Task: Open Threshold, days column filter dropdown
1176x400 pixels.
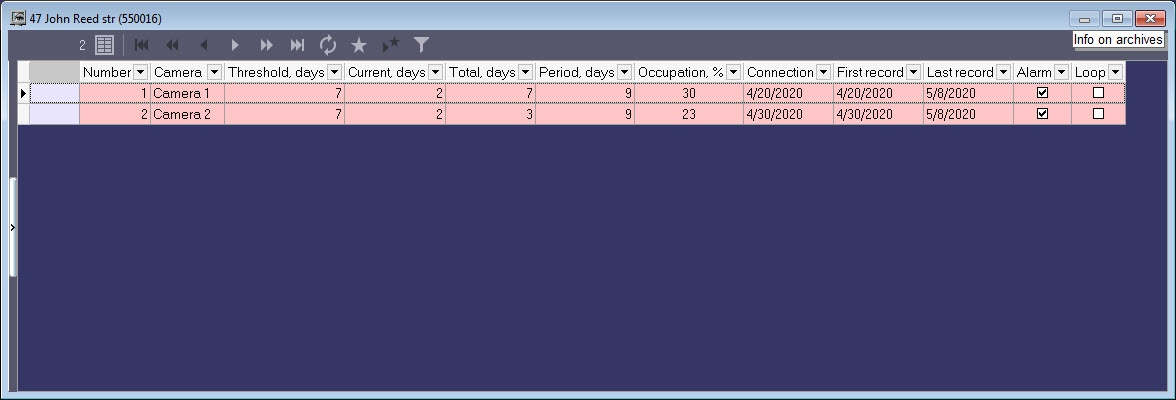Action: click(x=334, y=72)
